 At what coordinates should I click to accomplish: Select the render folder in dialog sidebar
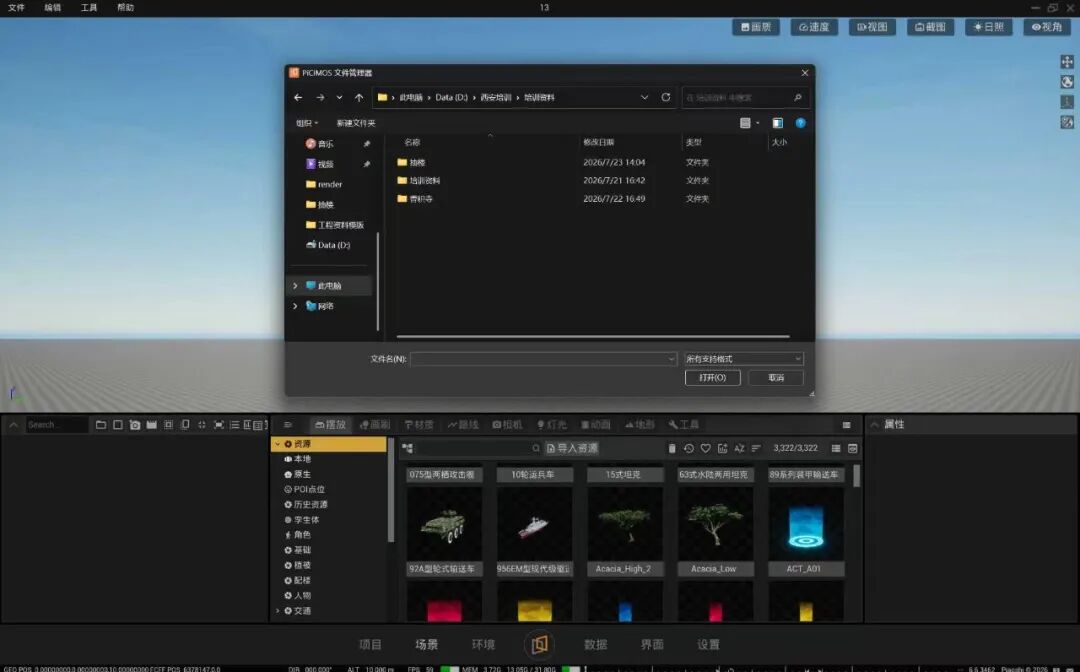pyautogui.click(x=331, y=185)
